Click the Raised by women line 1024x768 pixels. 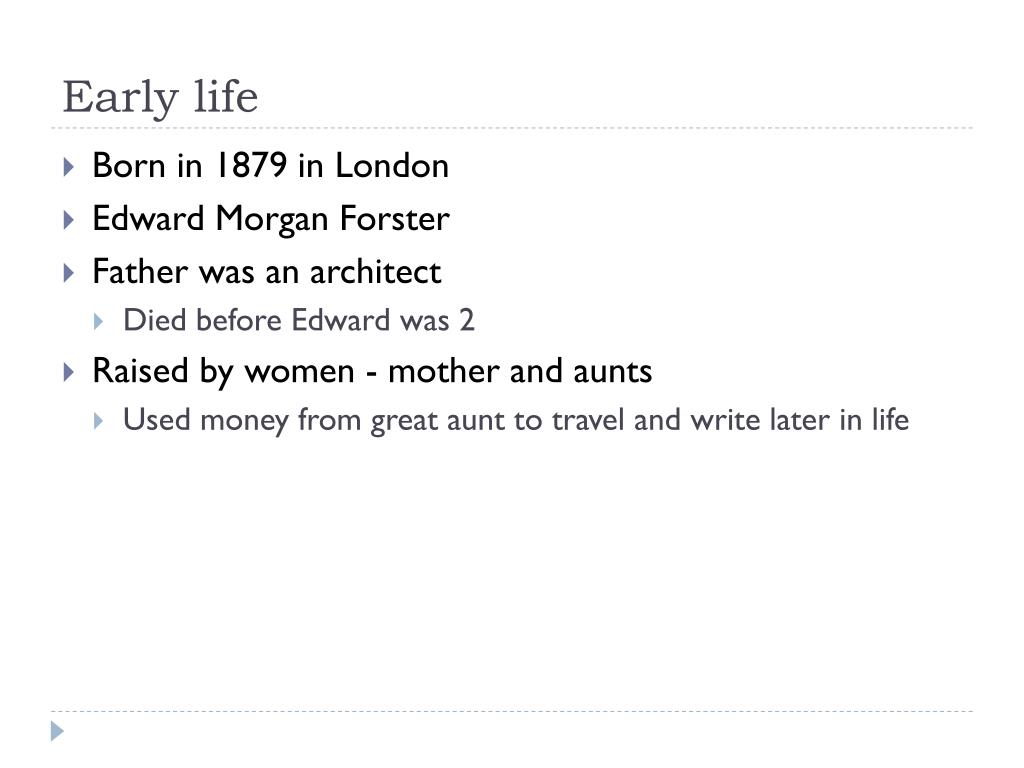click(x=372, y=372)
